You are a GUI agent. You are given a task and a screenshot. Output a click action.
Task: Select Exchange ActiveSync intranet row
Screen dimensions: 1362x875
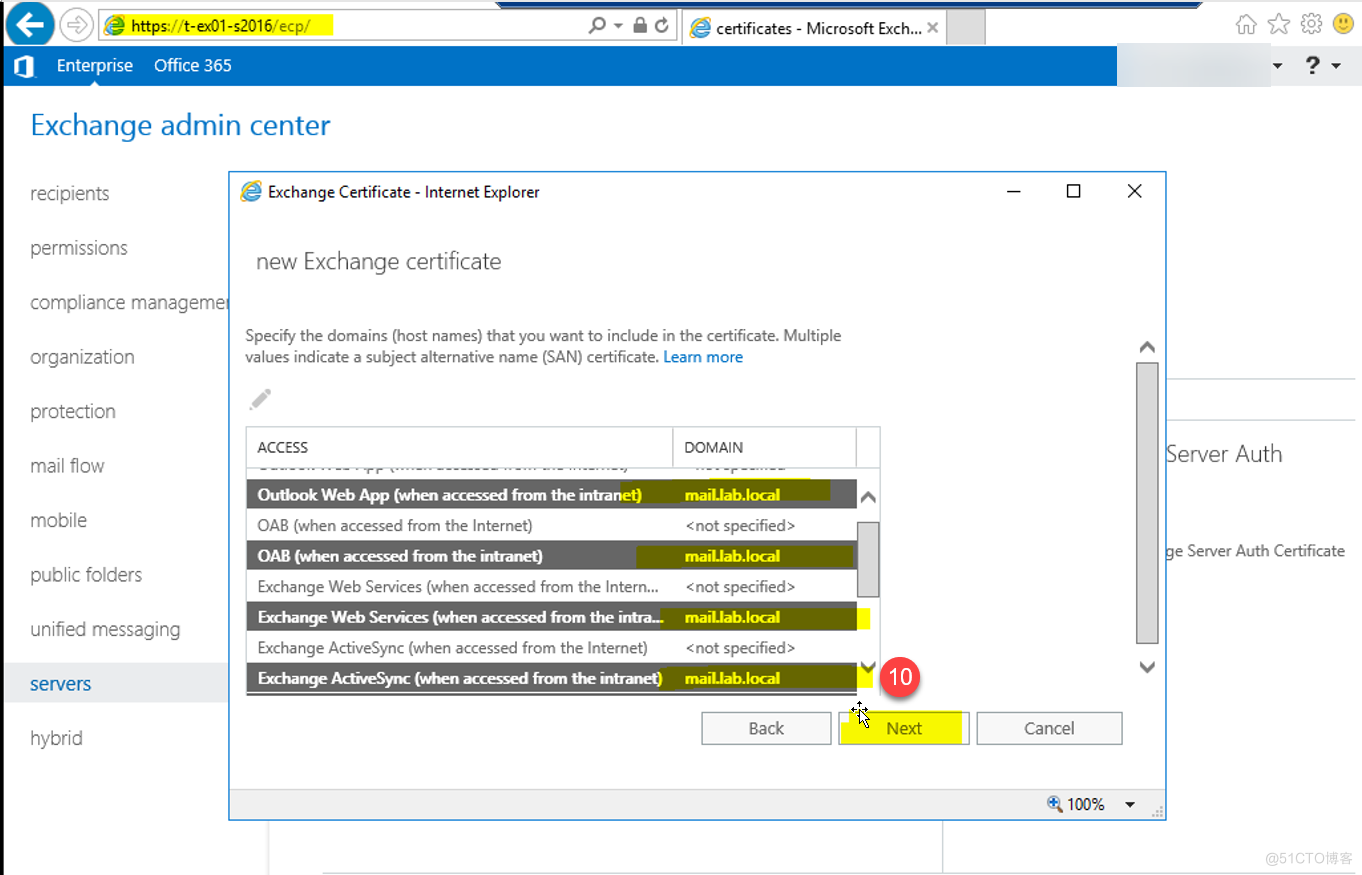point(552,678)
